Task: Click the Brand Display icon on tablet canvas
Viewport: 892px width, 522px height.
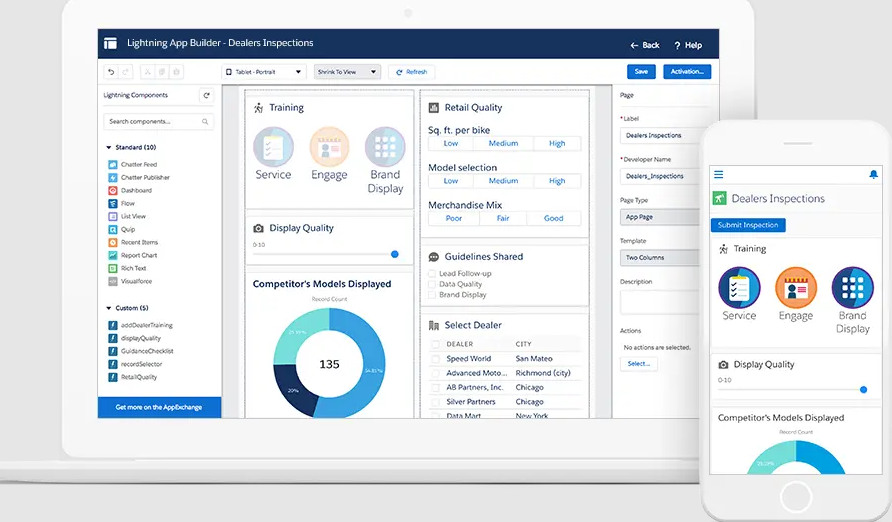Action: pos(385,147)
